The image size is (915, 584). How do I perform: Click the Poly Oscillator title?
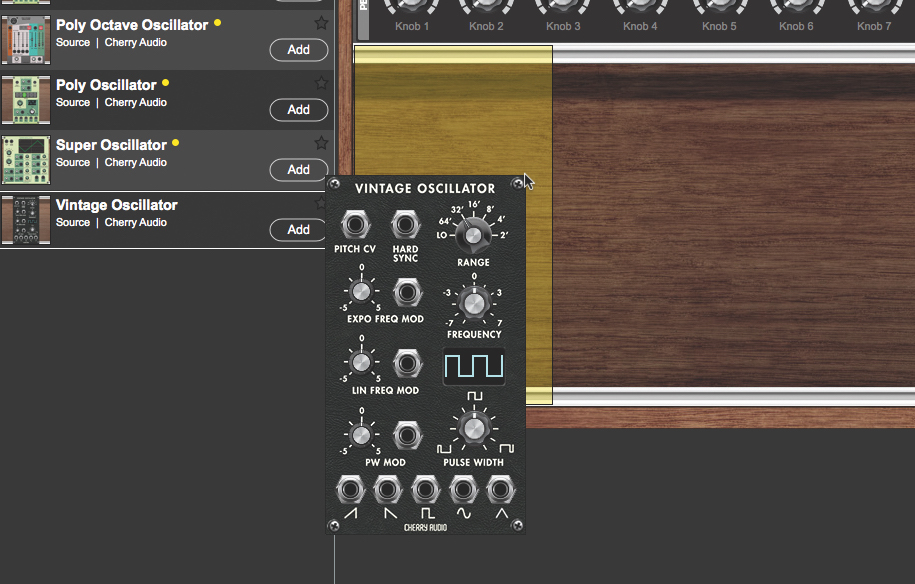106,85
